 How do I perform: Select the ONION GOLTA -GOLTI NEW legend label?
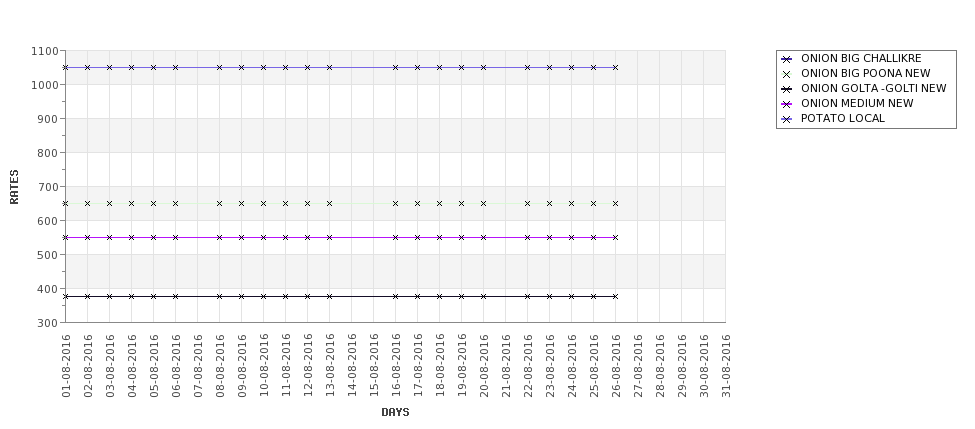(874, 88)
